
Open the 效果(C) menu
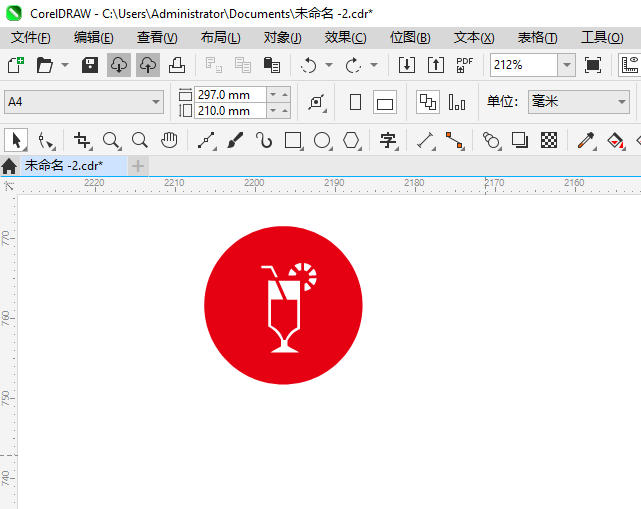tap(346, 38)
